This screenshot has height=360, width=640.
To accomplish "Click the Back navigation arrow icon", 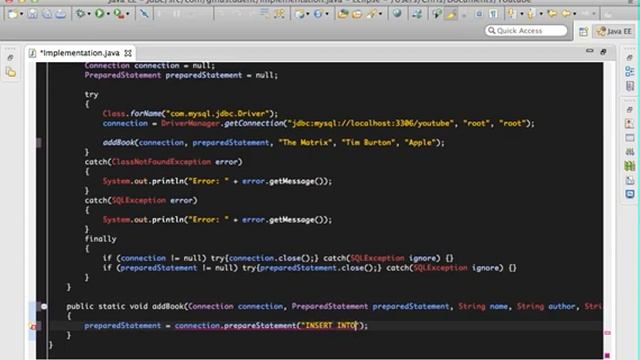I will 566,13.
